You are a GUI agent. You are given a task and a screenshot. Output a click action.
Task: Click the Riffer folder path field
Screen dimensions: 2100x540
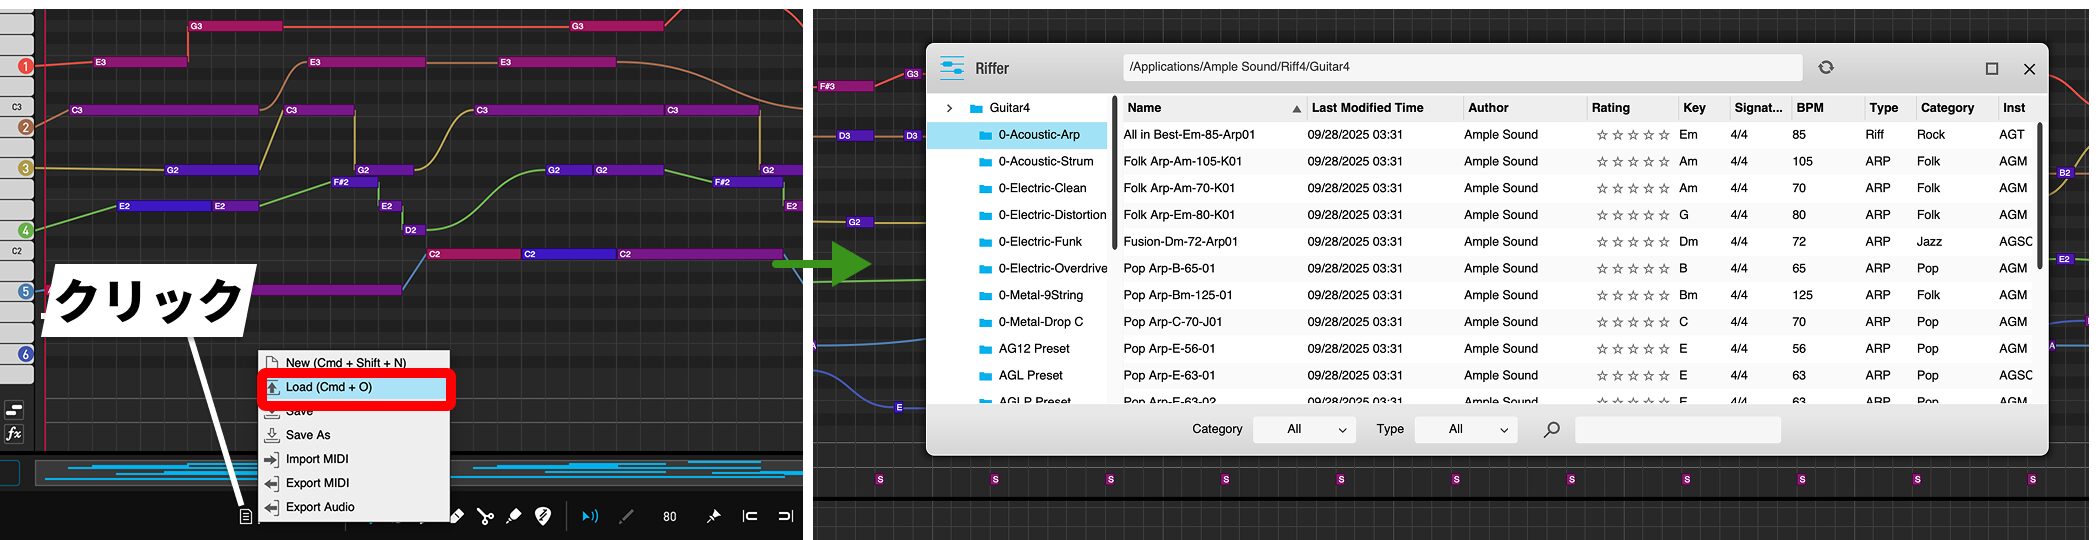click(1463, 67)
